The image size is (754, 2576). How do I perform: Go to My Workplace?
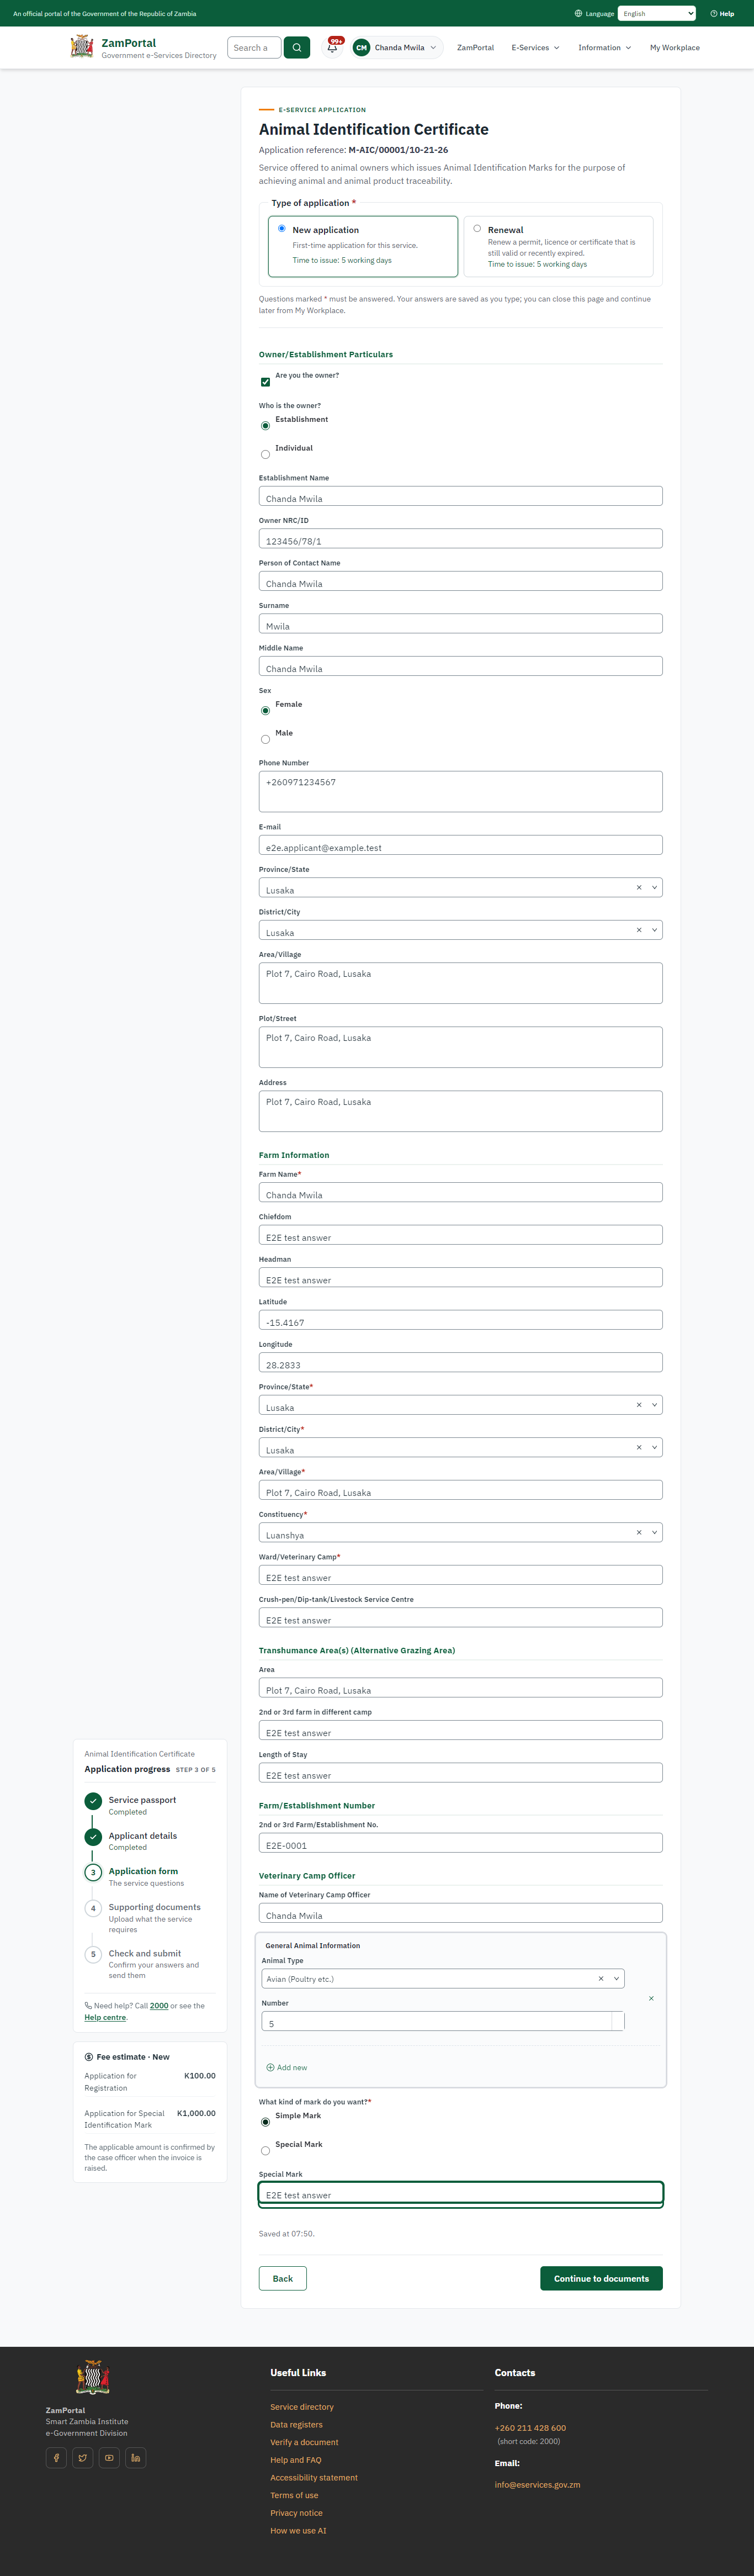coord(675,47)
